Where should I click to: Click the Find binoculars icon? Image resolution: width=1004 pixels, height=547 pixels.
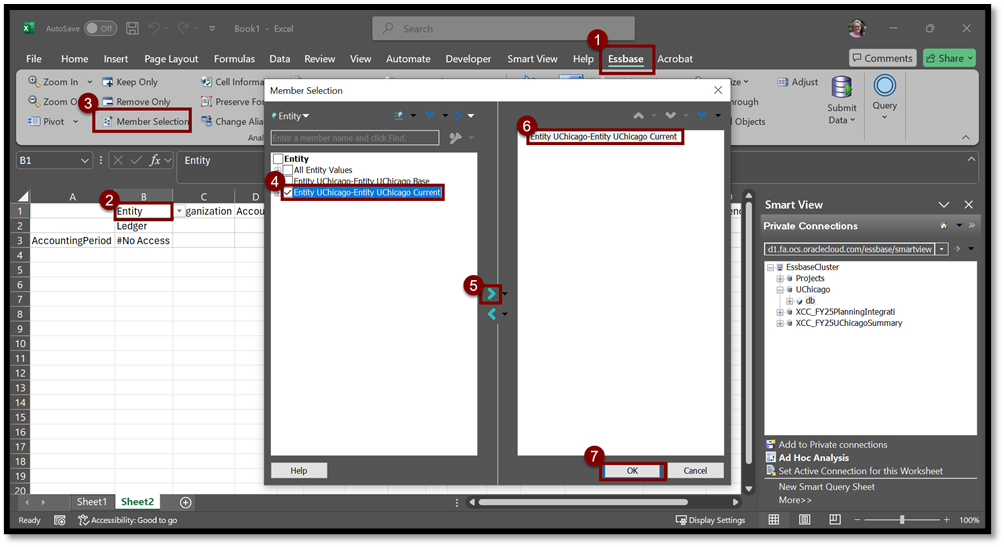pos(455,138)
